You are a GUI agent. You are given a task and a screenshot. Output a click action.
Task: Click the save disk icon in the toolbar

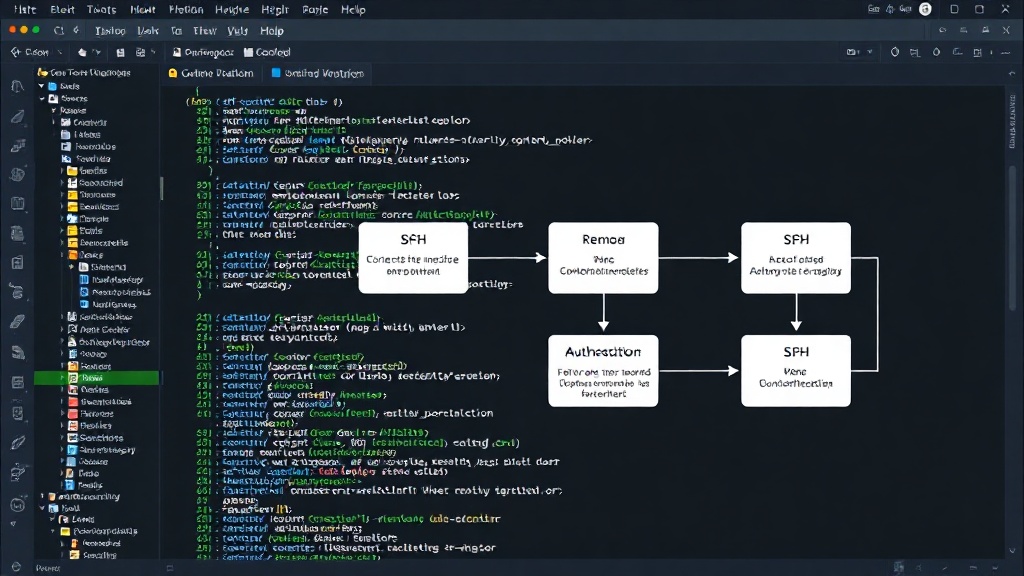pyautogui.click(x=120, y=52)
